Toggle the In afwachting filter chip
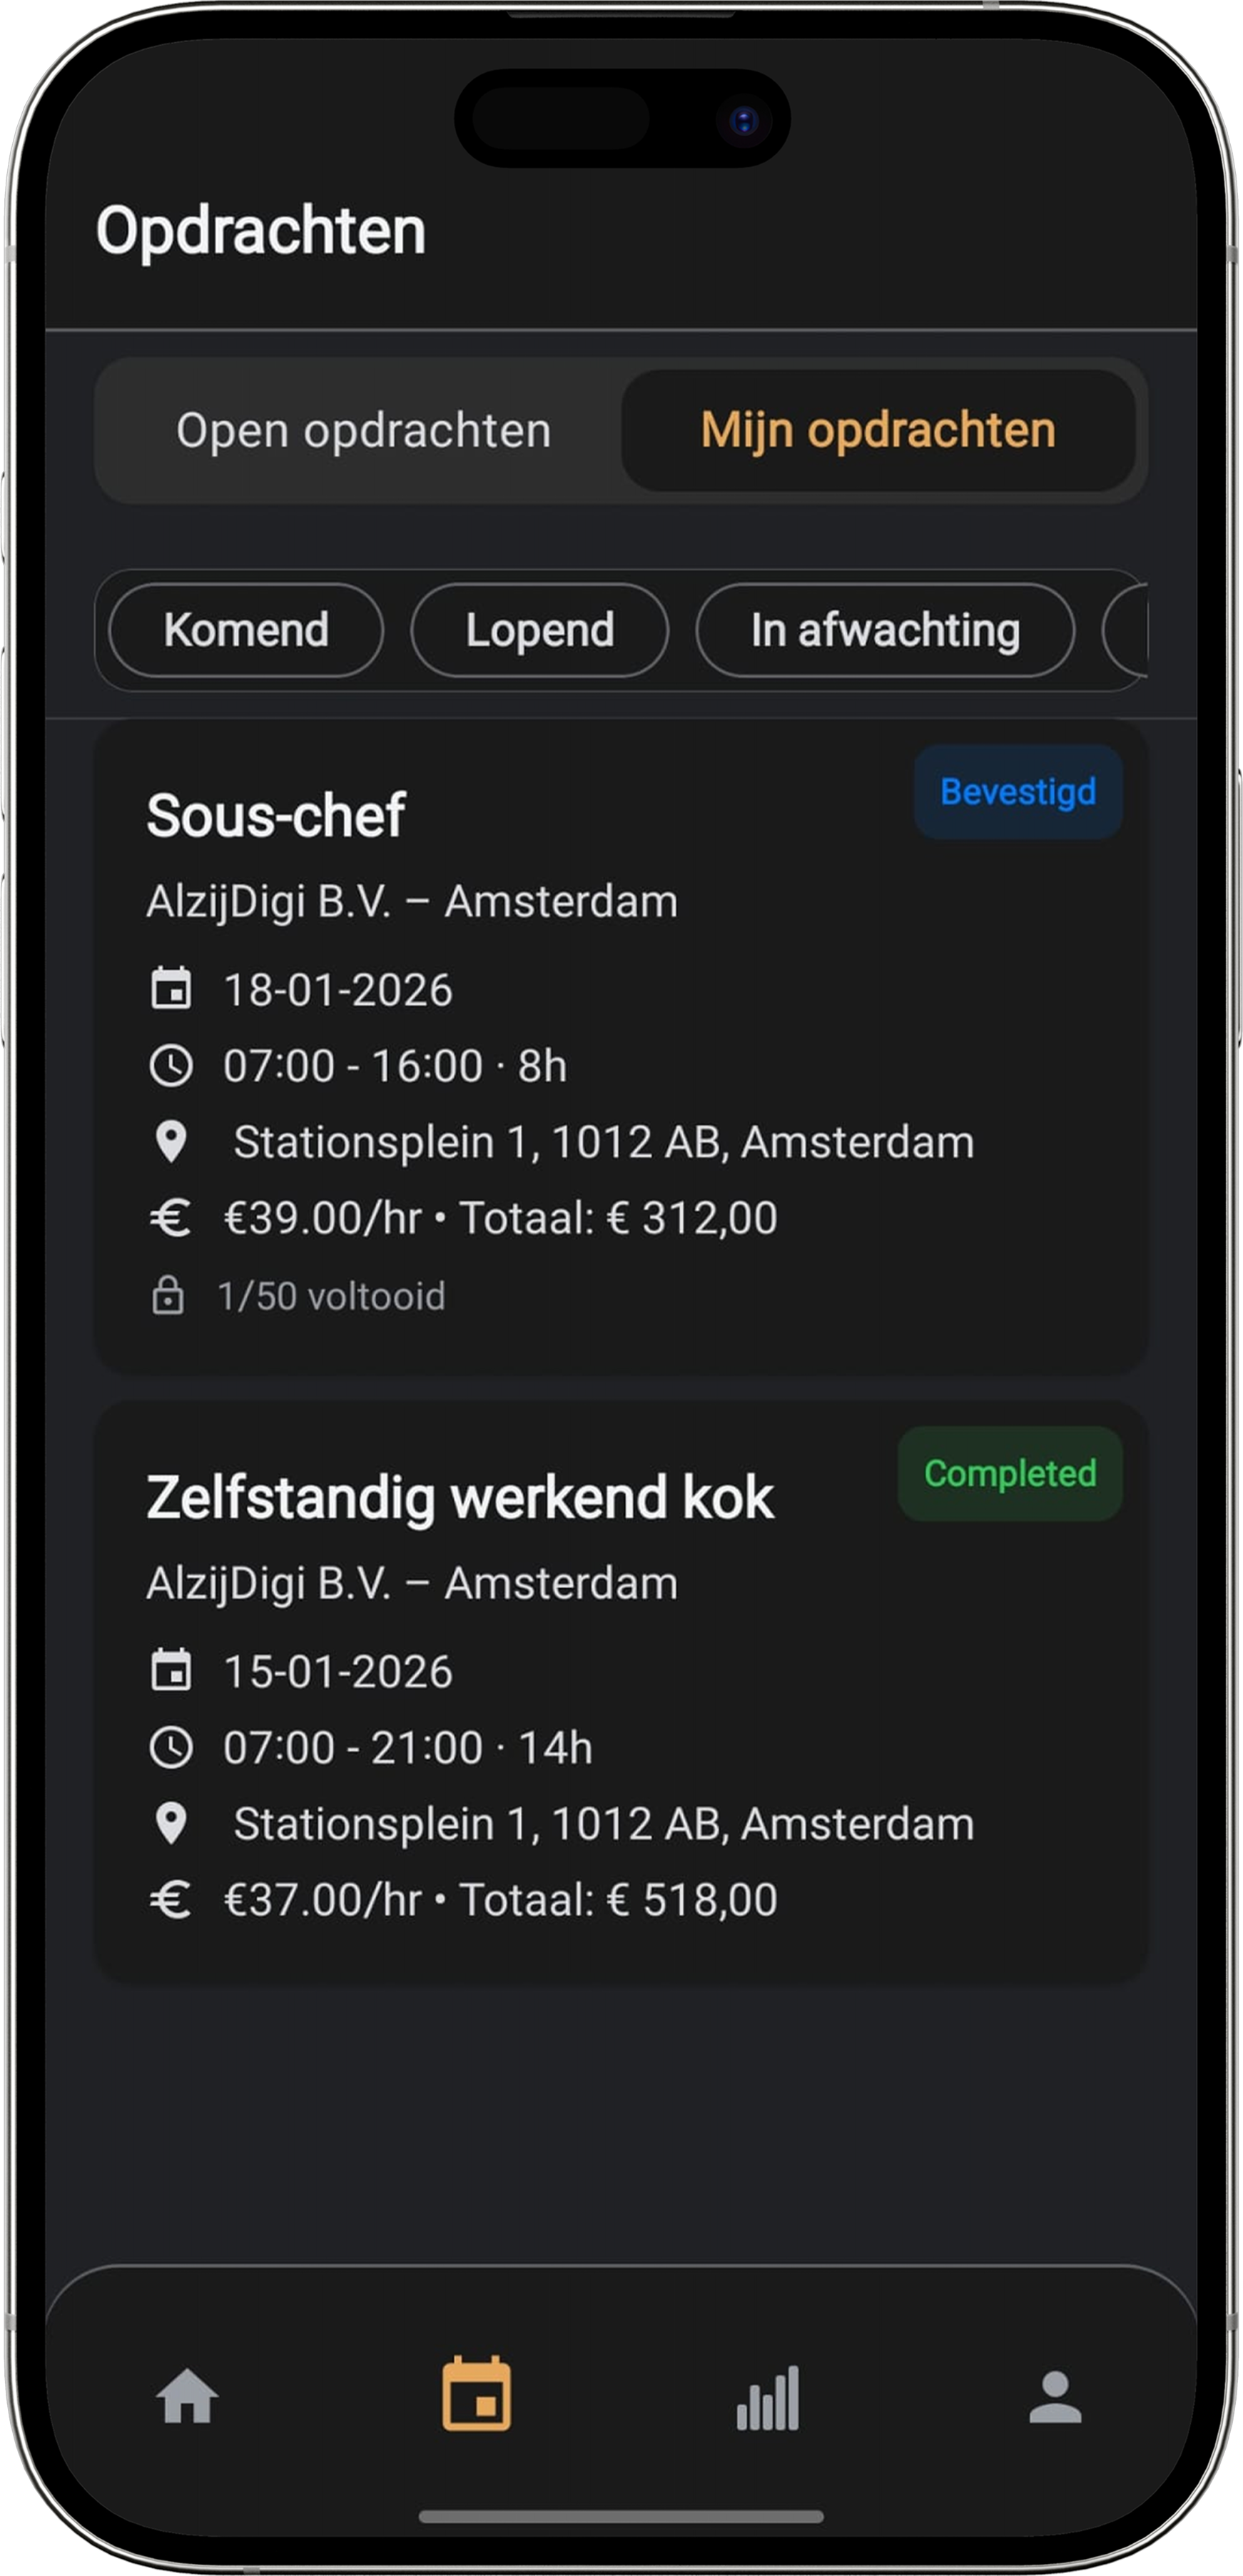 click(885, 630)
